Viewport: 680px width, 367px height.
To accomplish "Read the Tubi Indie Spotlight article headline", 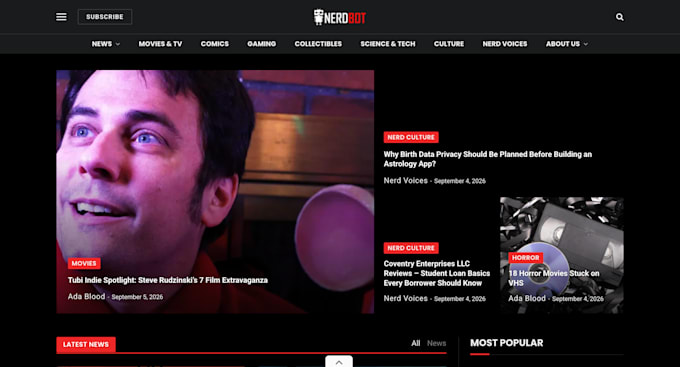I will 167,280.
